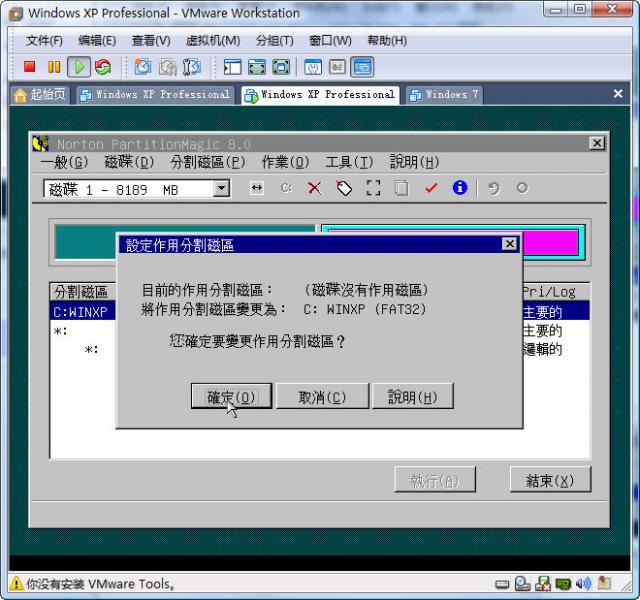Click the label tag partition icon
640x600 pixels.
[344, 188]
